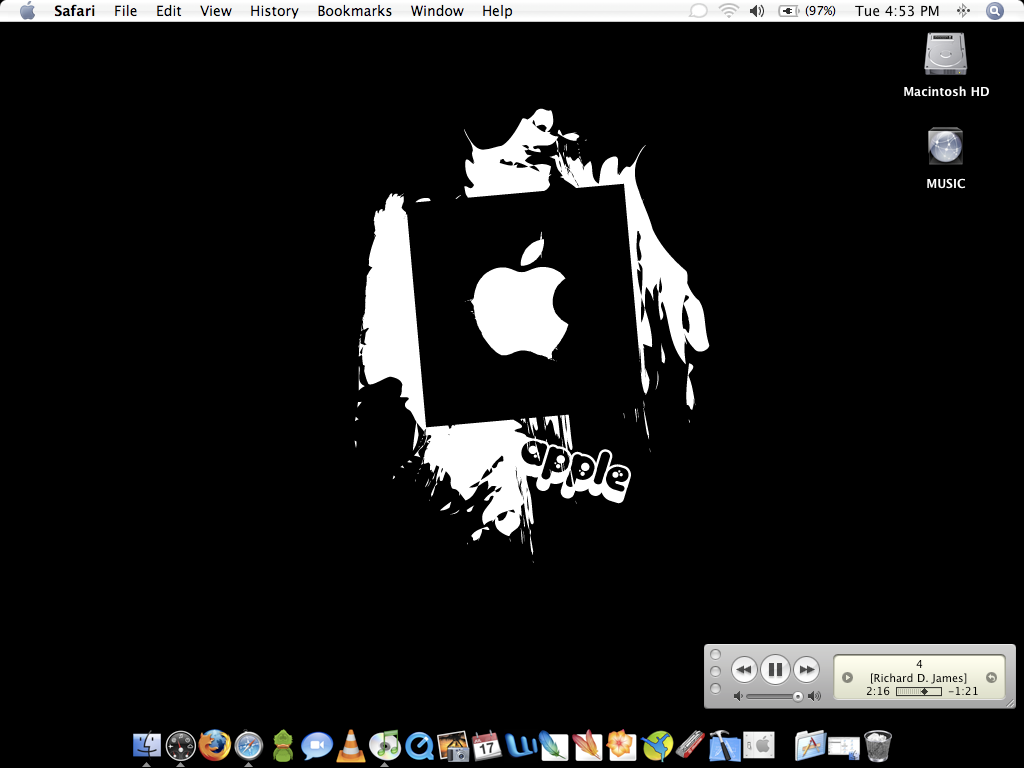Open the Trash in the dock

[x=878, y=745]
